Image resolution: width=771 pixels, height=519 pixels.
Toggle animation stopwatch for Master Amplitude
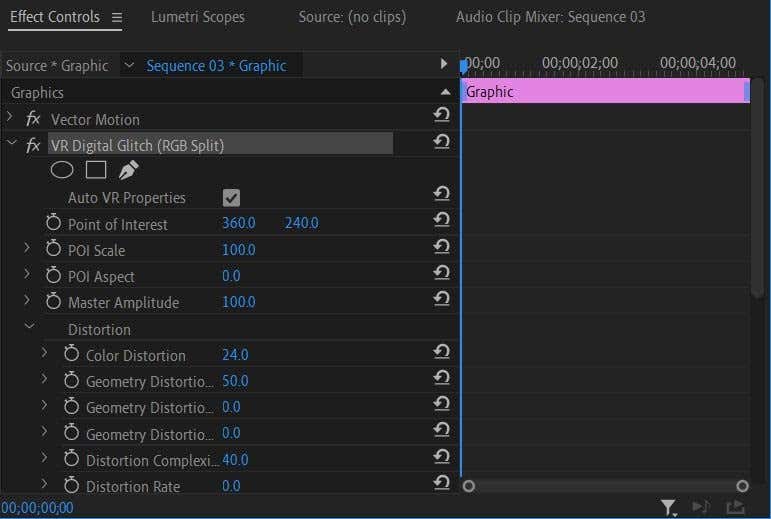pyautogui.click(x=53, y=301)
